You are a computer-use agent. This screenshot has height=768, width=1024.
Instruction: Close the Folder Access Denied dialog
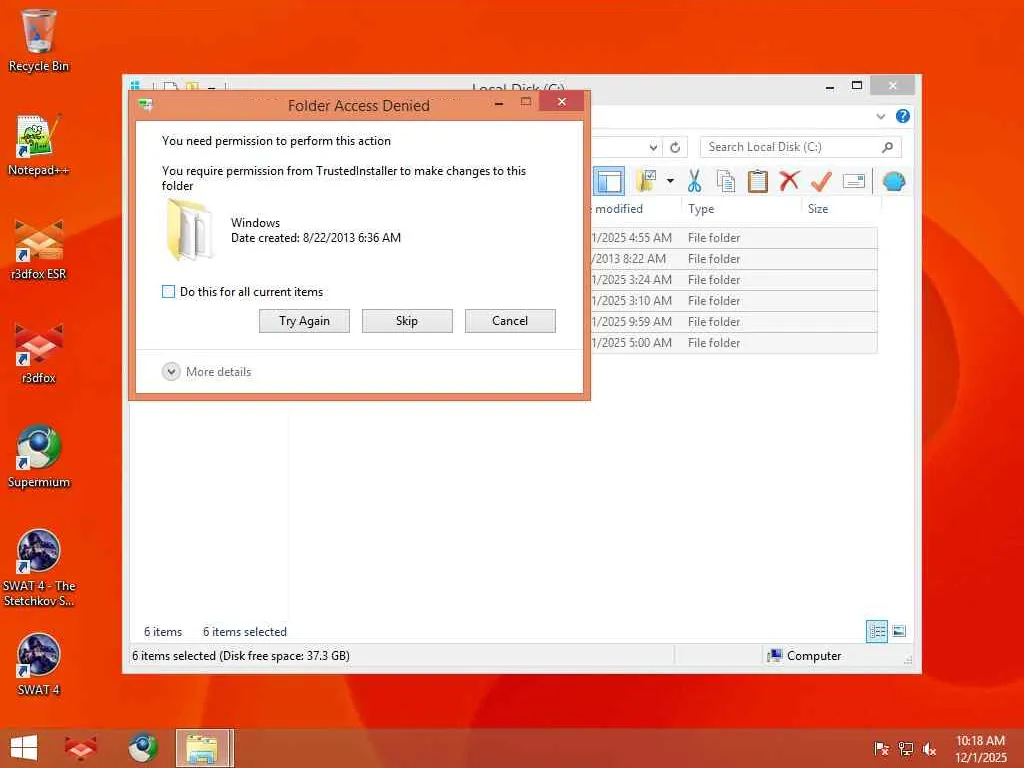coord(562,102)
